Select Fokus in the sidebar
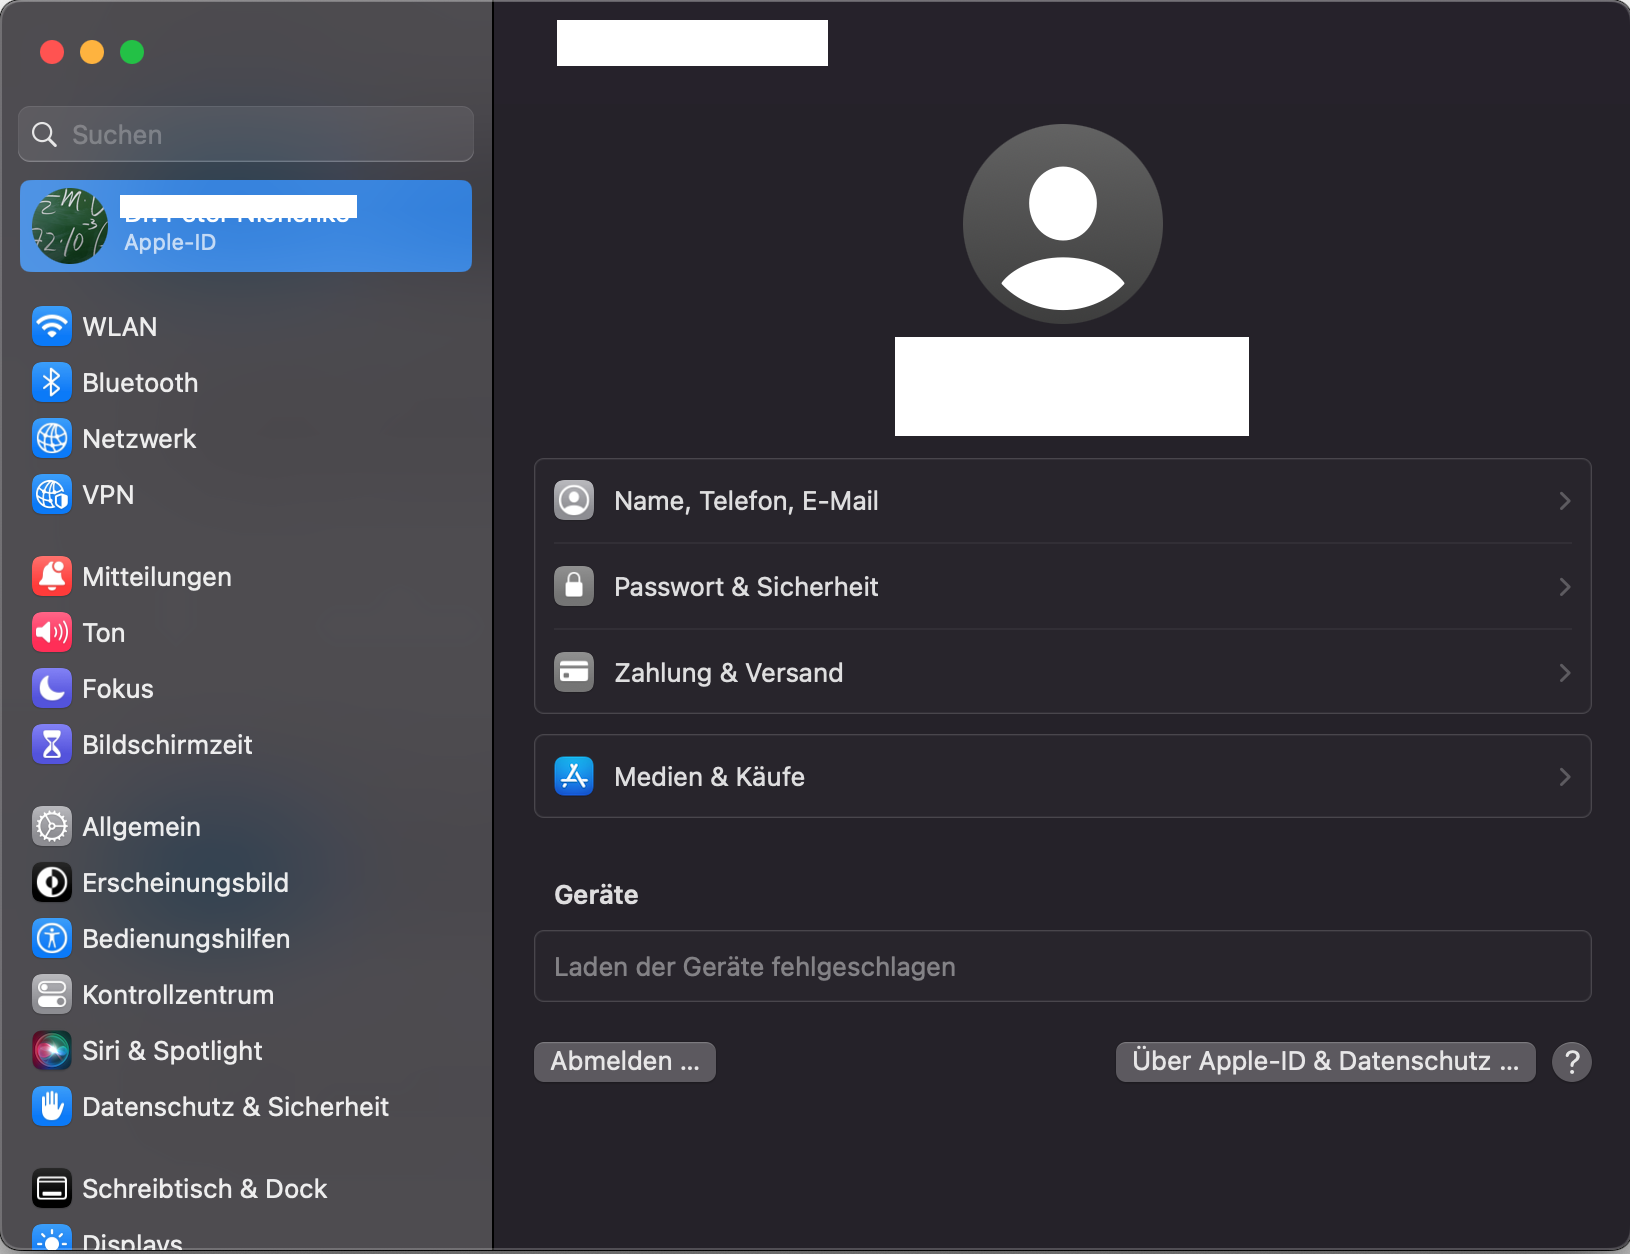1630x1254 pixels. (x=246, y=688)
